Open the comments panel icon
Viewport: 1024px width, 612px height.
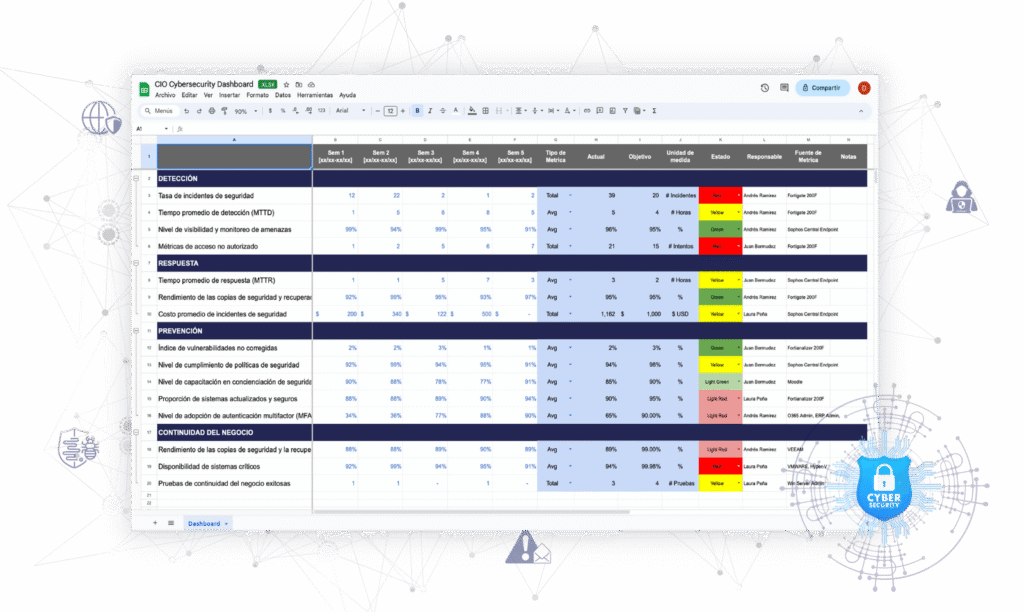pos(784,88)
